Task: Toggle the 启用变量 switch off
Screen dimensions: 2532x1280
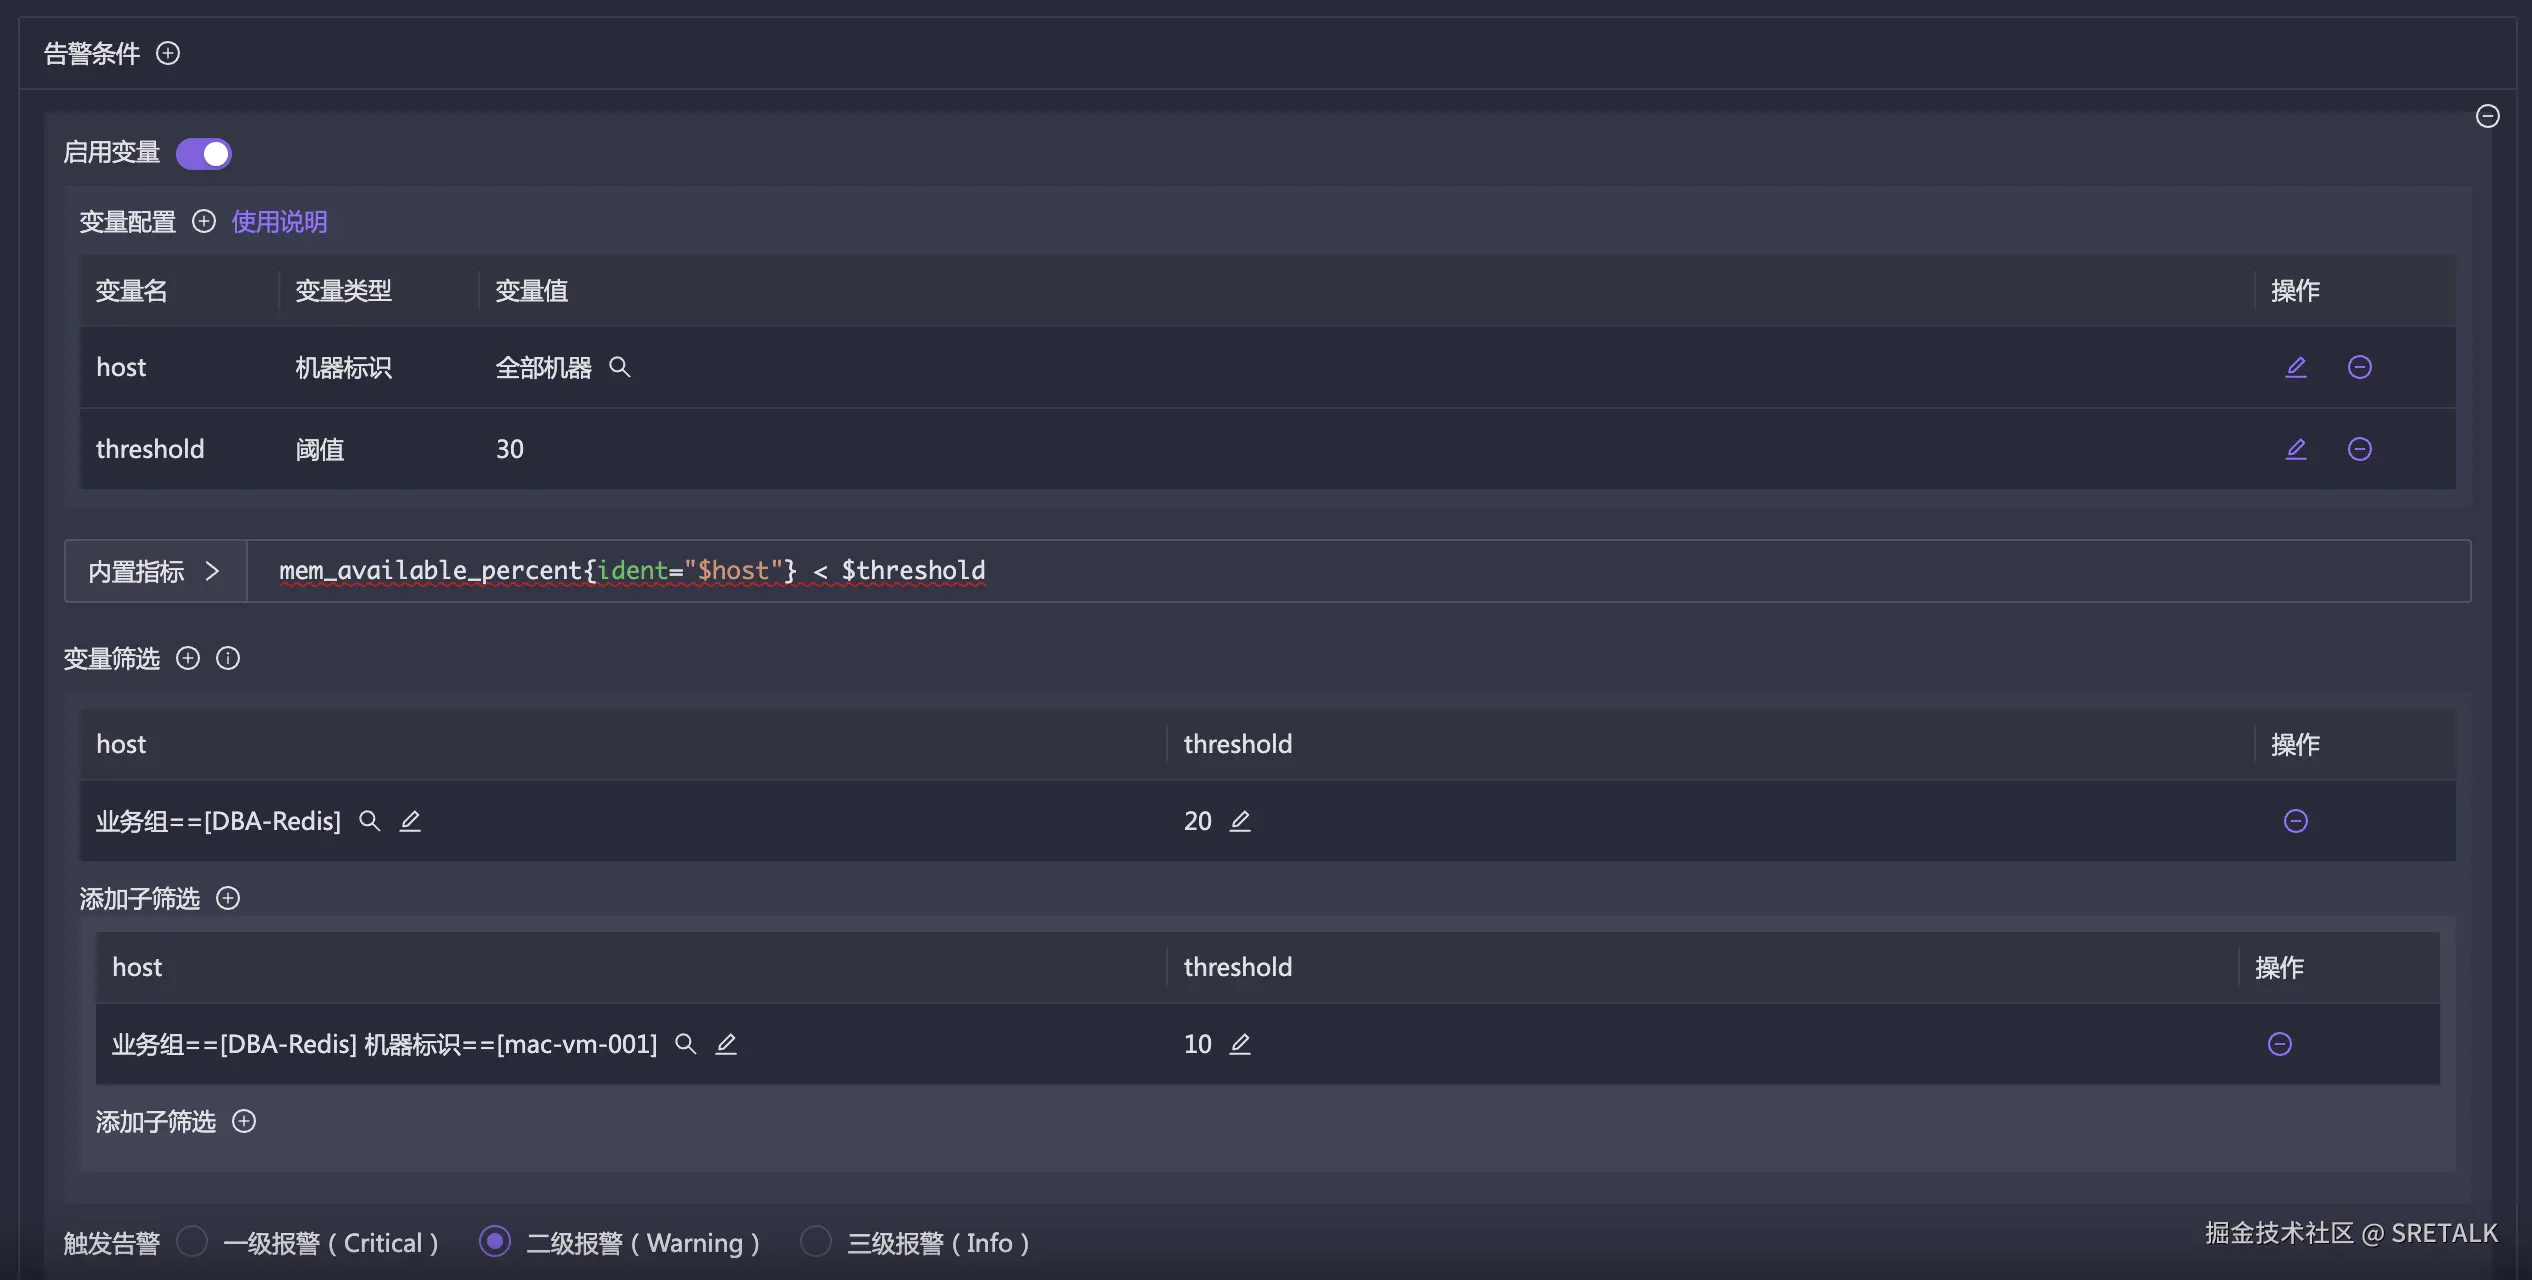Action: 204,154
